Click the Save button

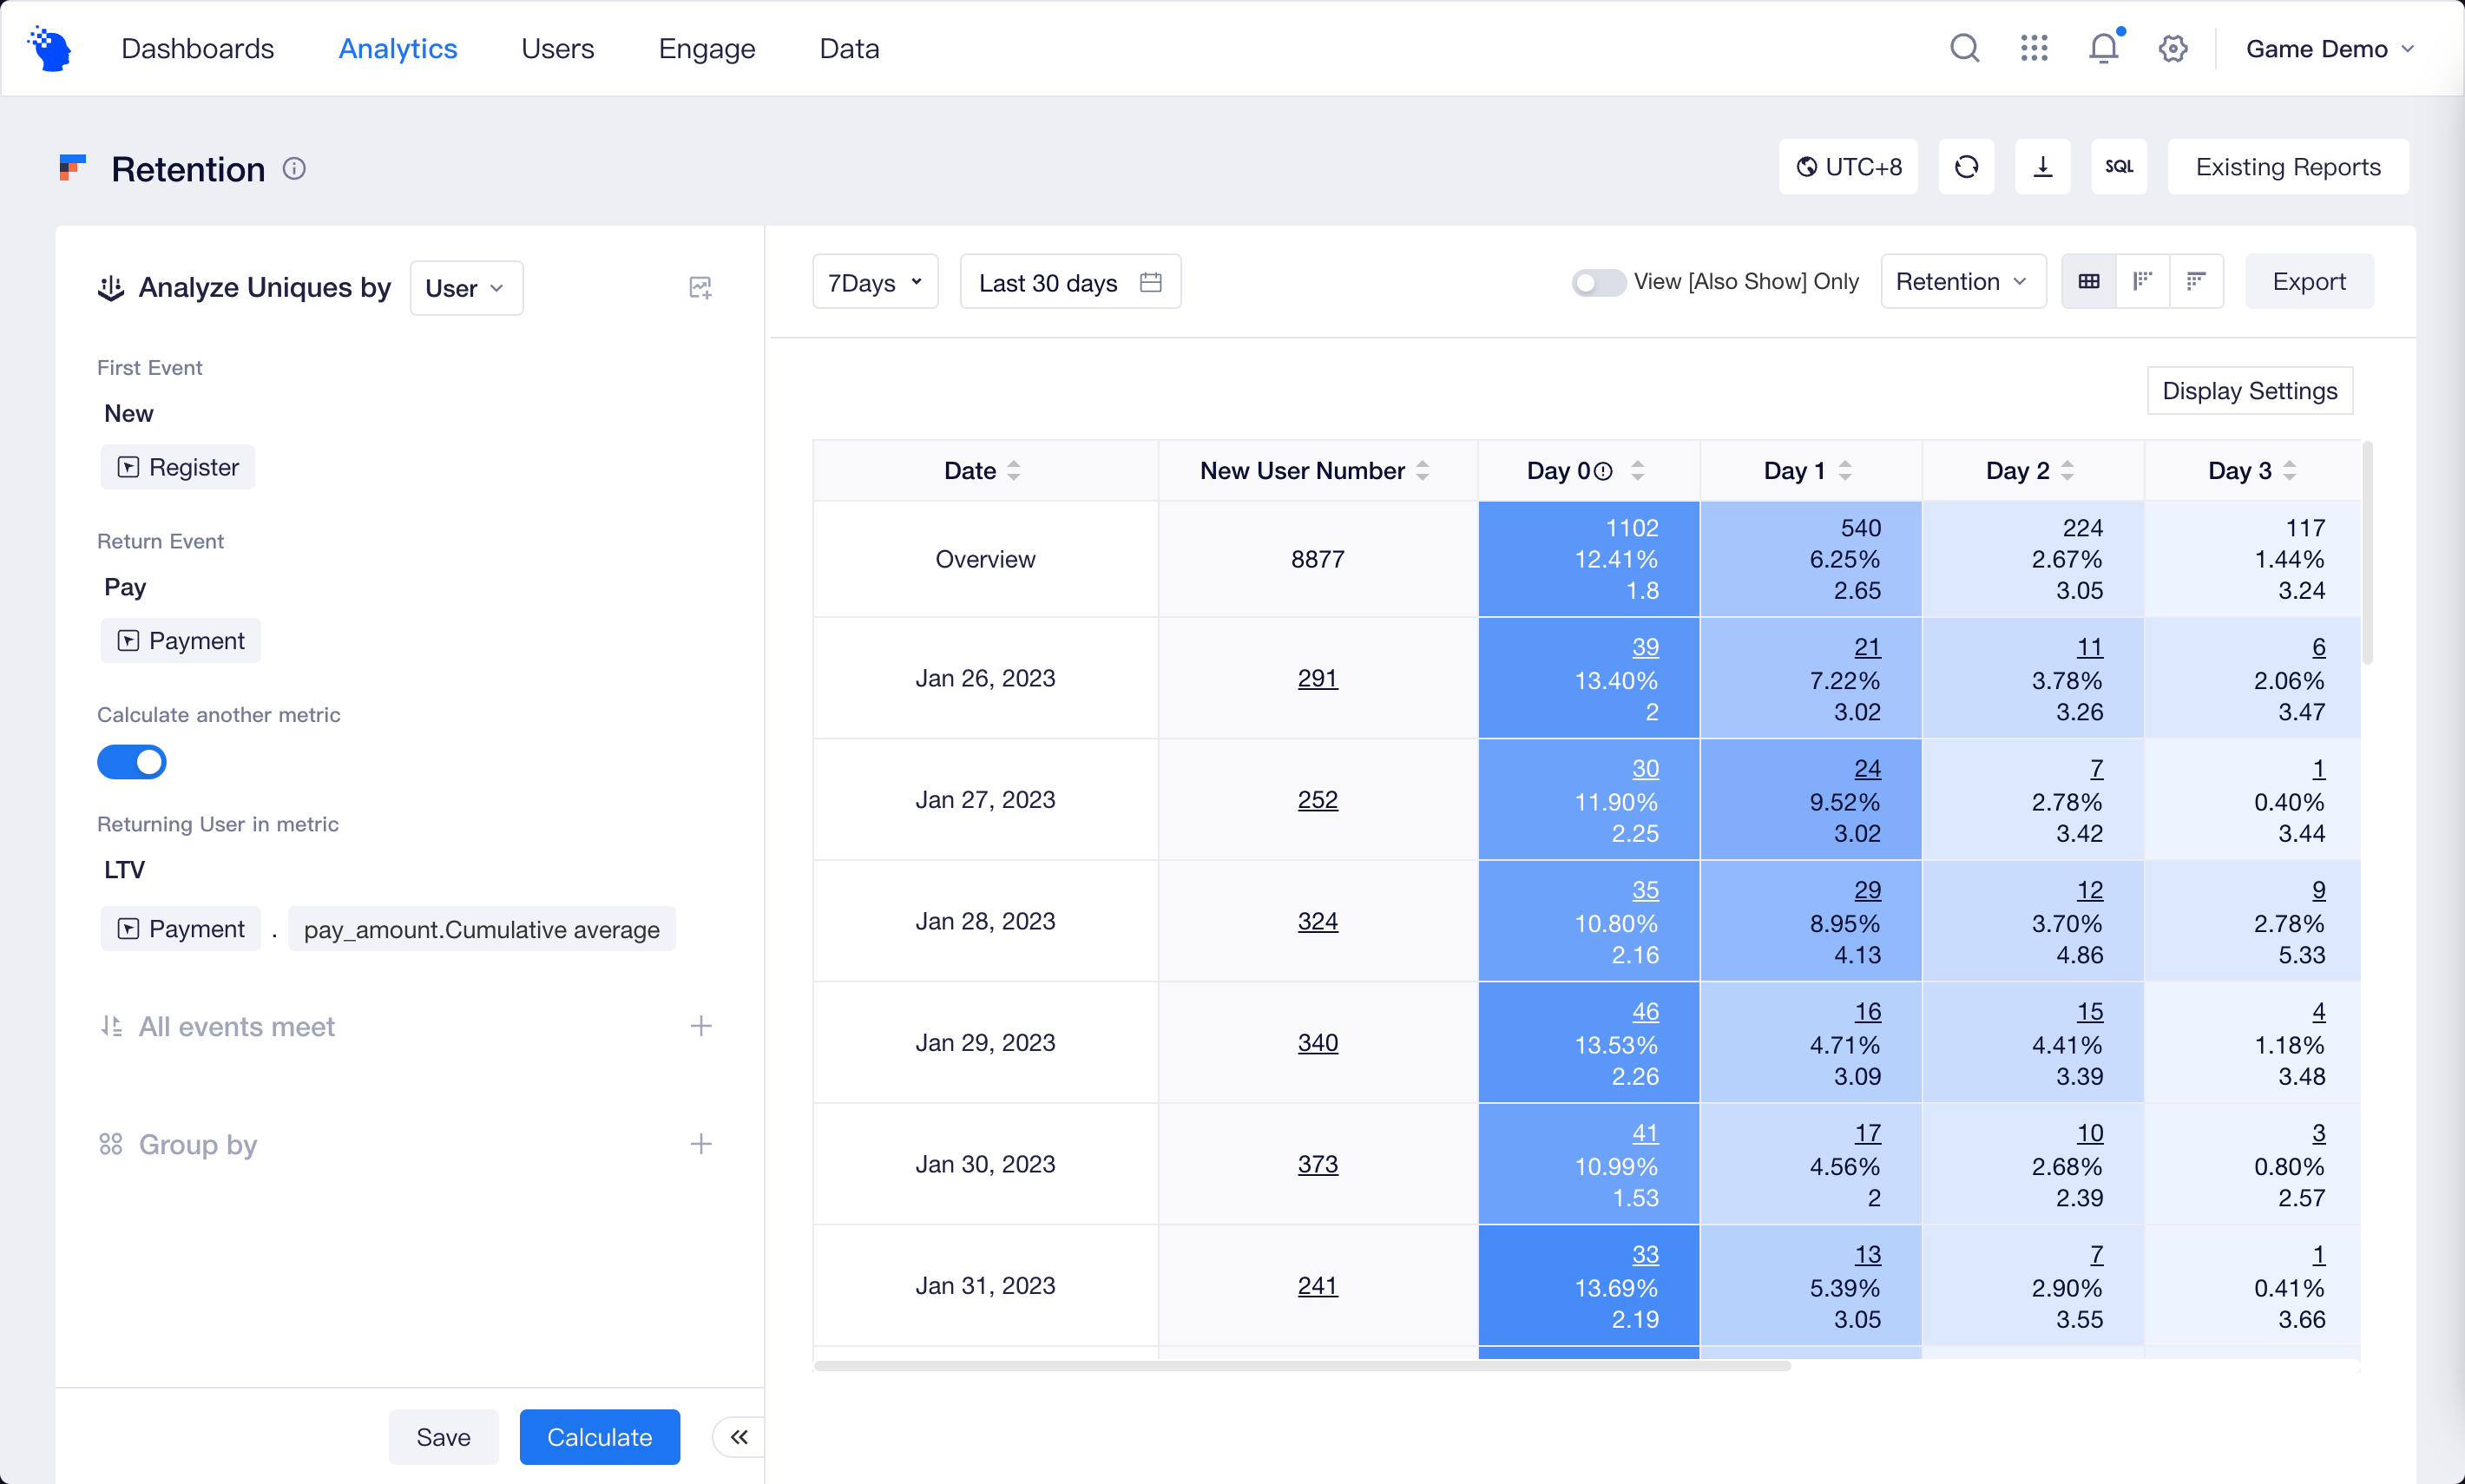tap(443, 1437)
